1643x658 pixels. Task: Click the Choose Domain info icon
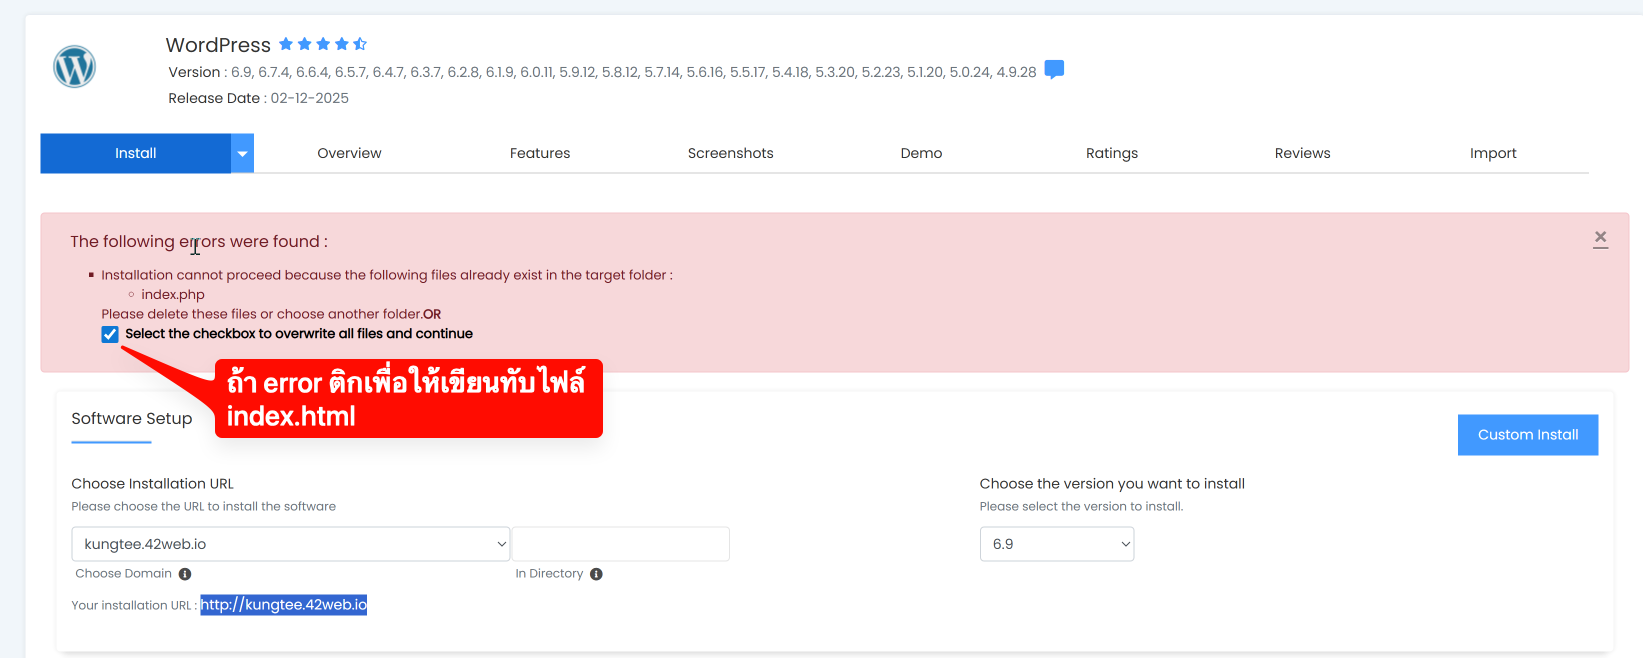(x=185, y=574)
